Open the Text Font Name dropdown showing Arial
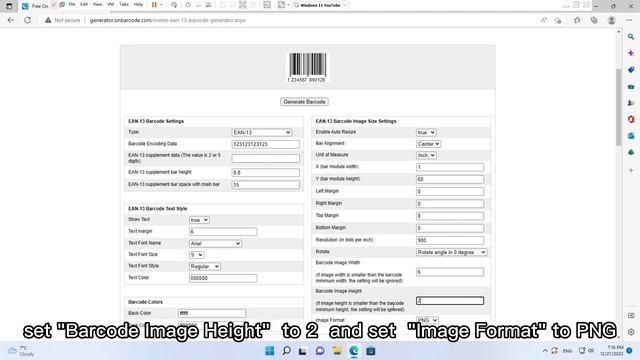640x360 pixels. [215, 244]
